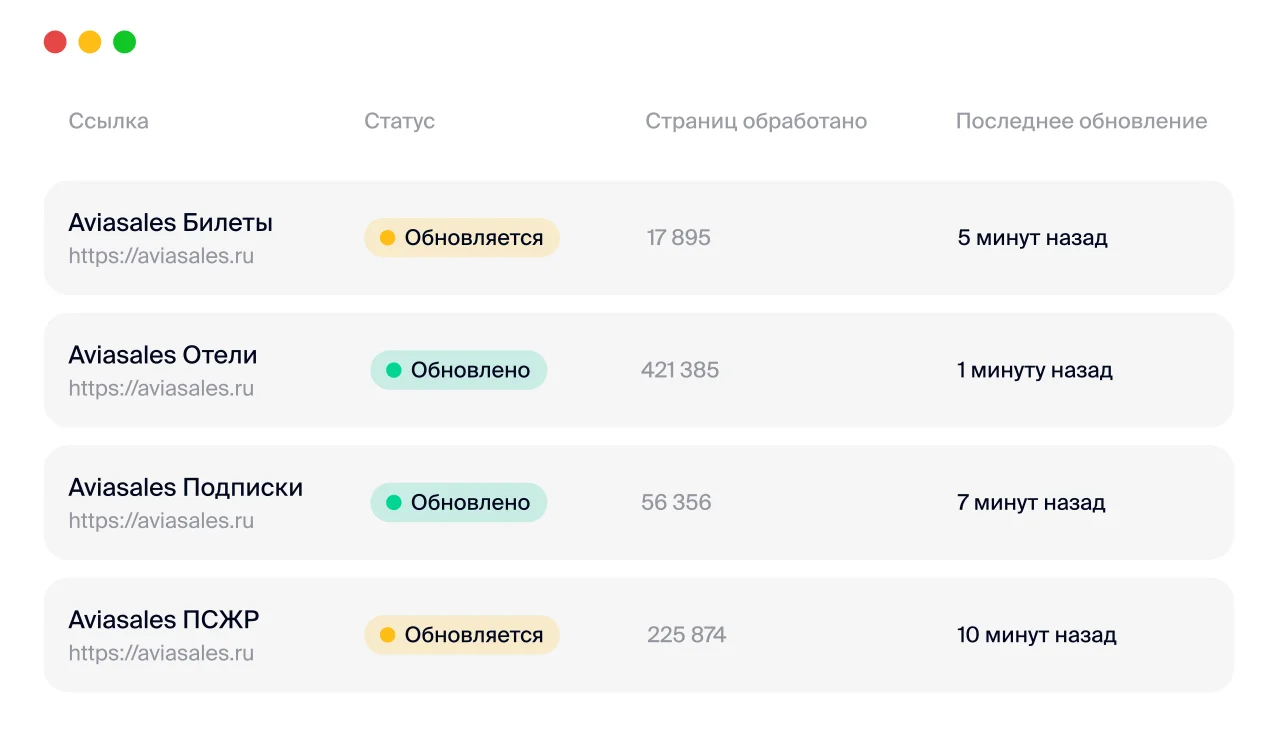Image resolution: width=1280 pixels, height=731 pixels.
Task: Open the Aviasales Билеты row title
Action: 170,222
